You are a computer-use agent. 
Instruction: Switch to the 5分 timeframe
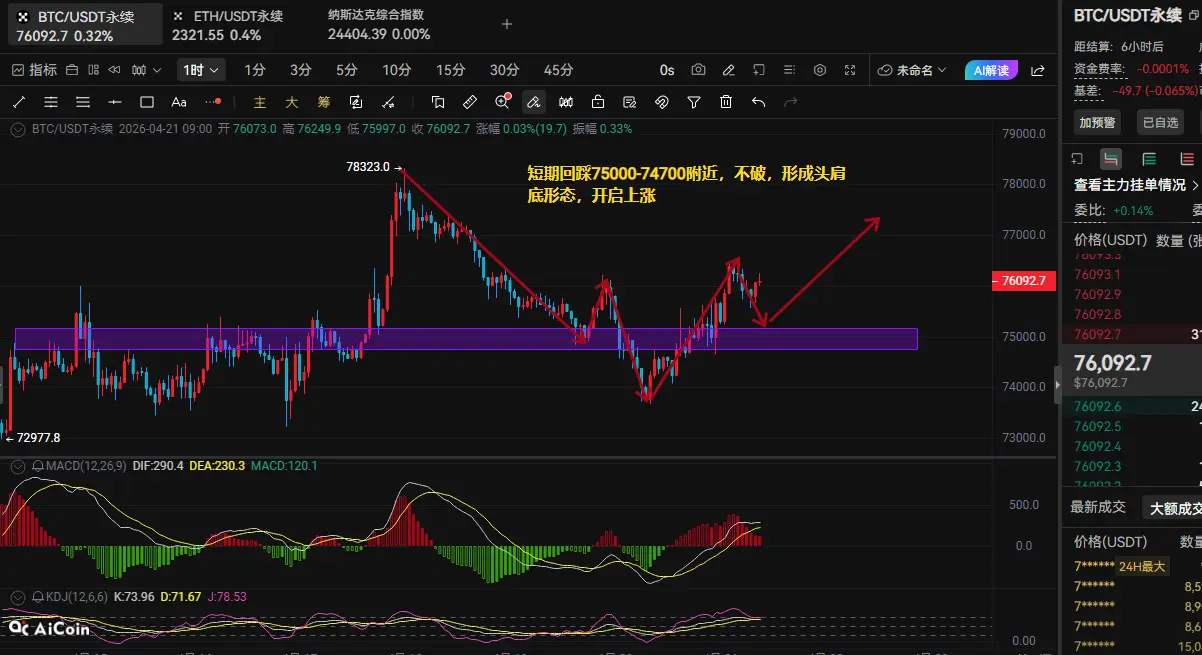(346, 70)
